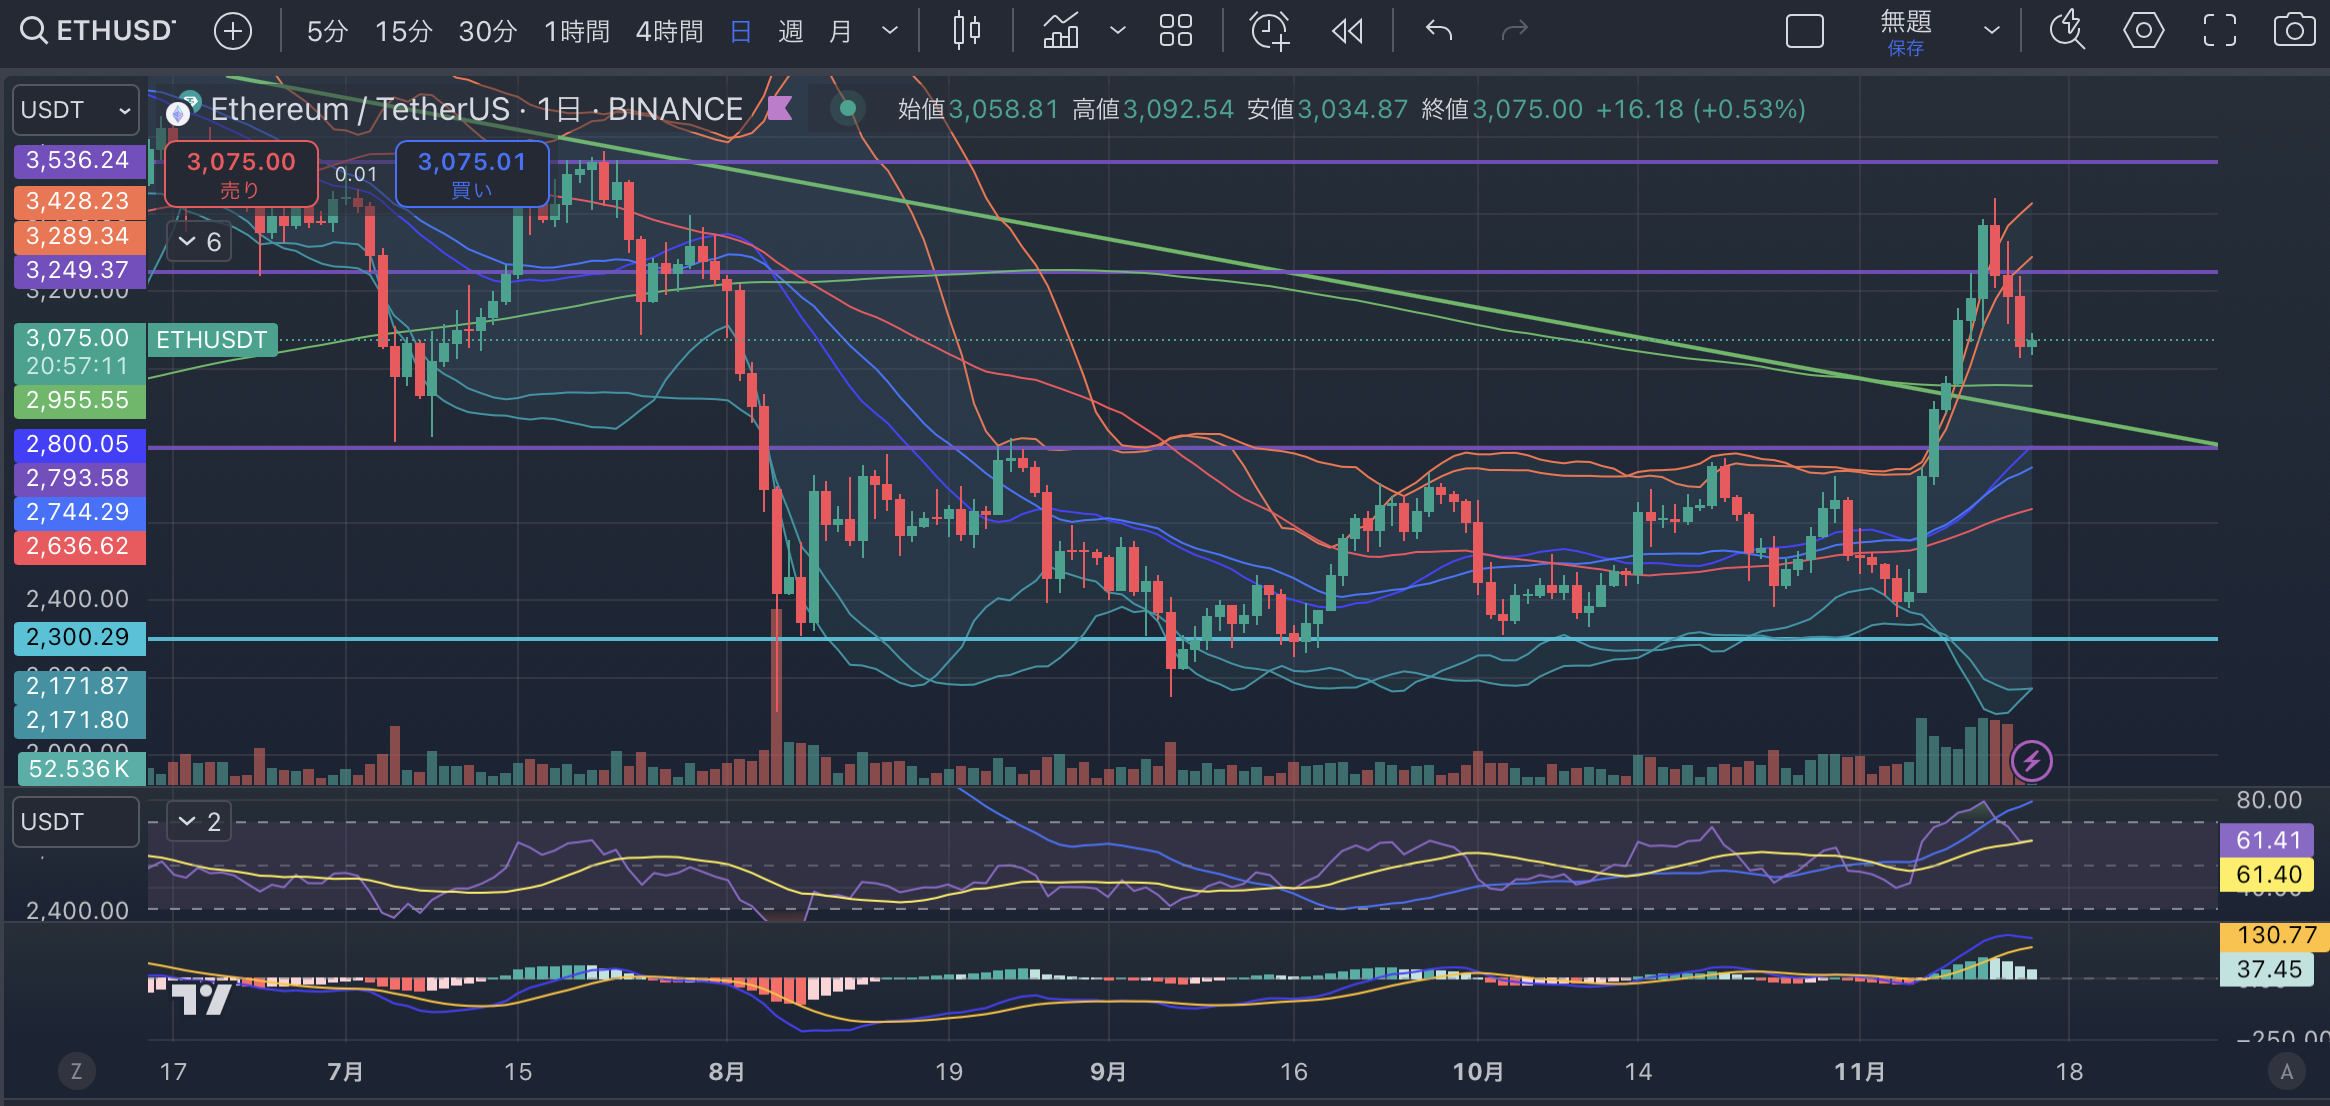This screenshot has width=2330, height=1106.
Task: Open quick search lightning magnifier icon
Action: point(2067,31)
